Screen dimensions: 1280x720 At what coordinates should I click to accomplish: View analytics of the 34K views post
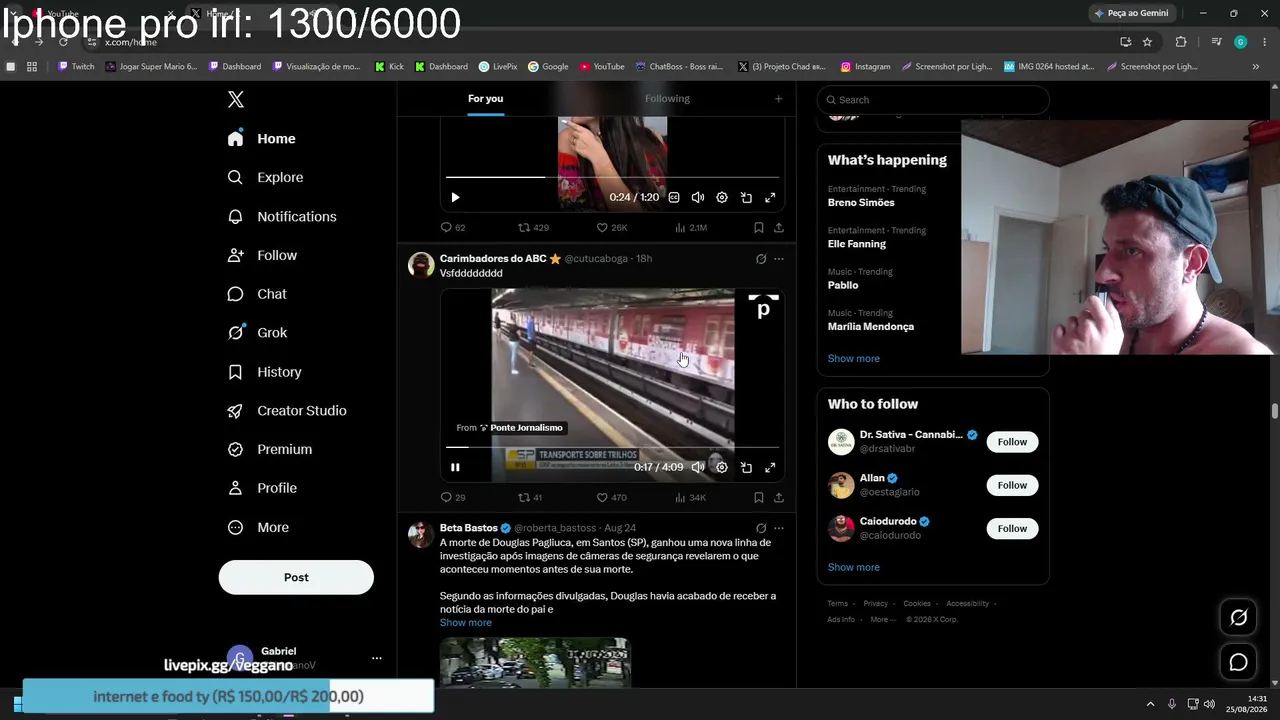691,497
